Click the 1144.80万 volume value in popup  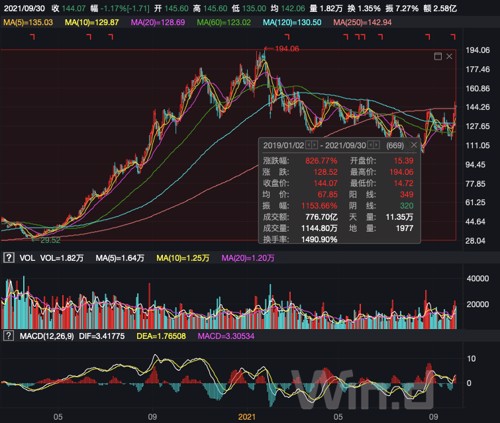point(319,228)
